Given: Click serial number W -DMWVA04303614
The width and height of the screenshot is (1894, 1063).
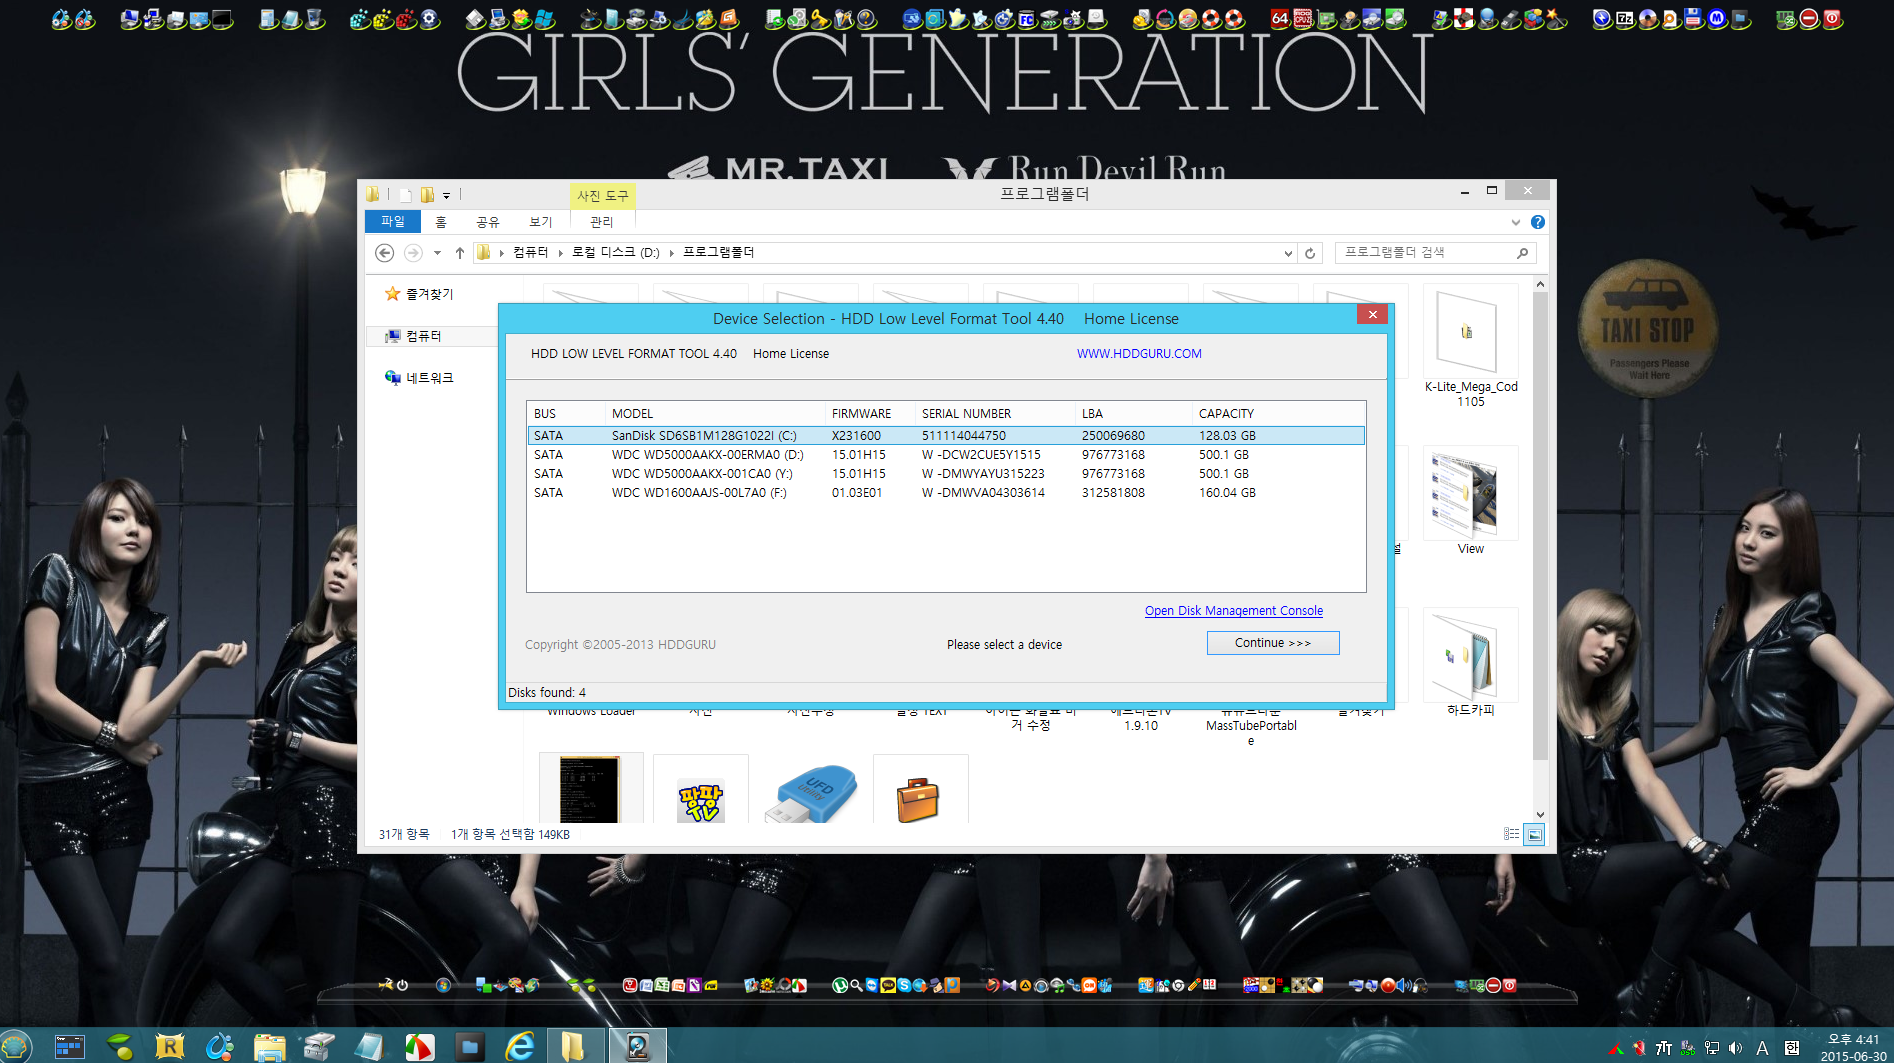Looking at the screenshot, I should coord(983,493).
